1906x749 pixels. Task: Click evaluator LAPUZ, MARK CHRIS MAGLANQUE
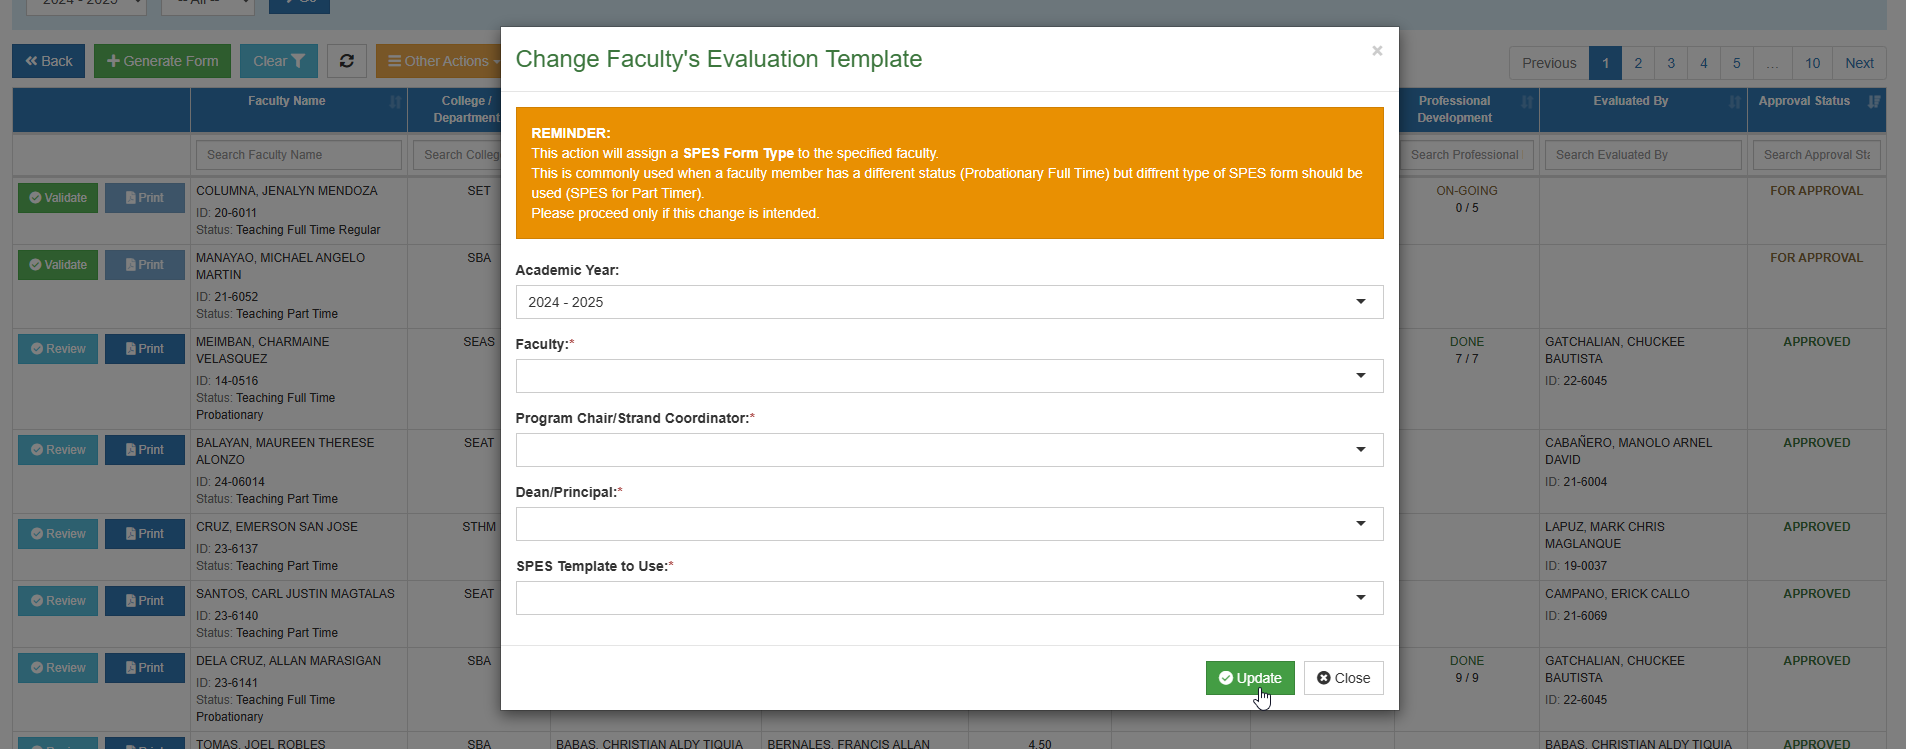pos(1605,535)
